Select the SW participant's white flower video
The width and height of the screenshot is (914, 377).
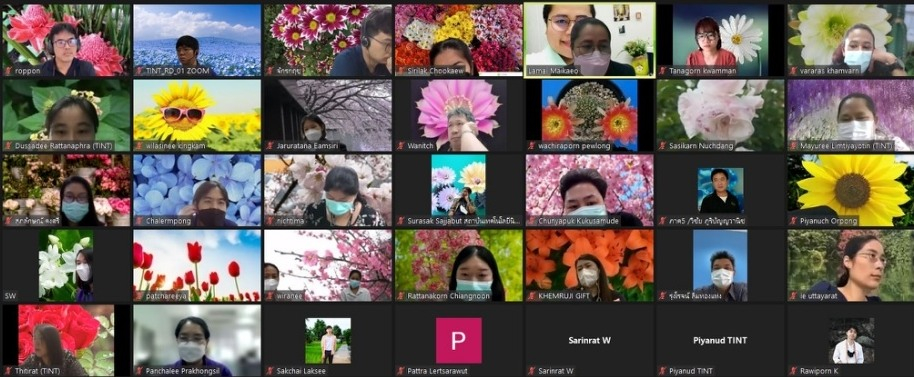point(66,265)
